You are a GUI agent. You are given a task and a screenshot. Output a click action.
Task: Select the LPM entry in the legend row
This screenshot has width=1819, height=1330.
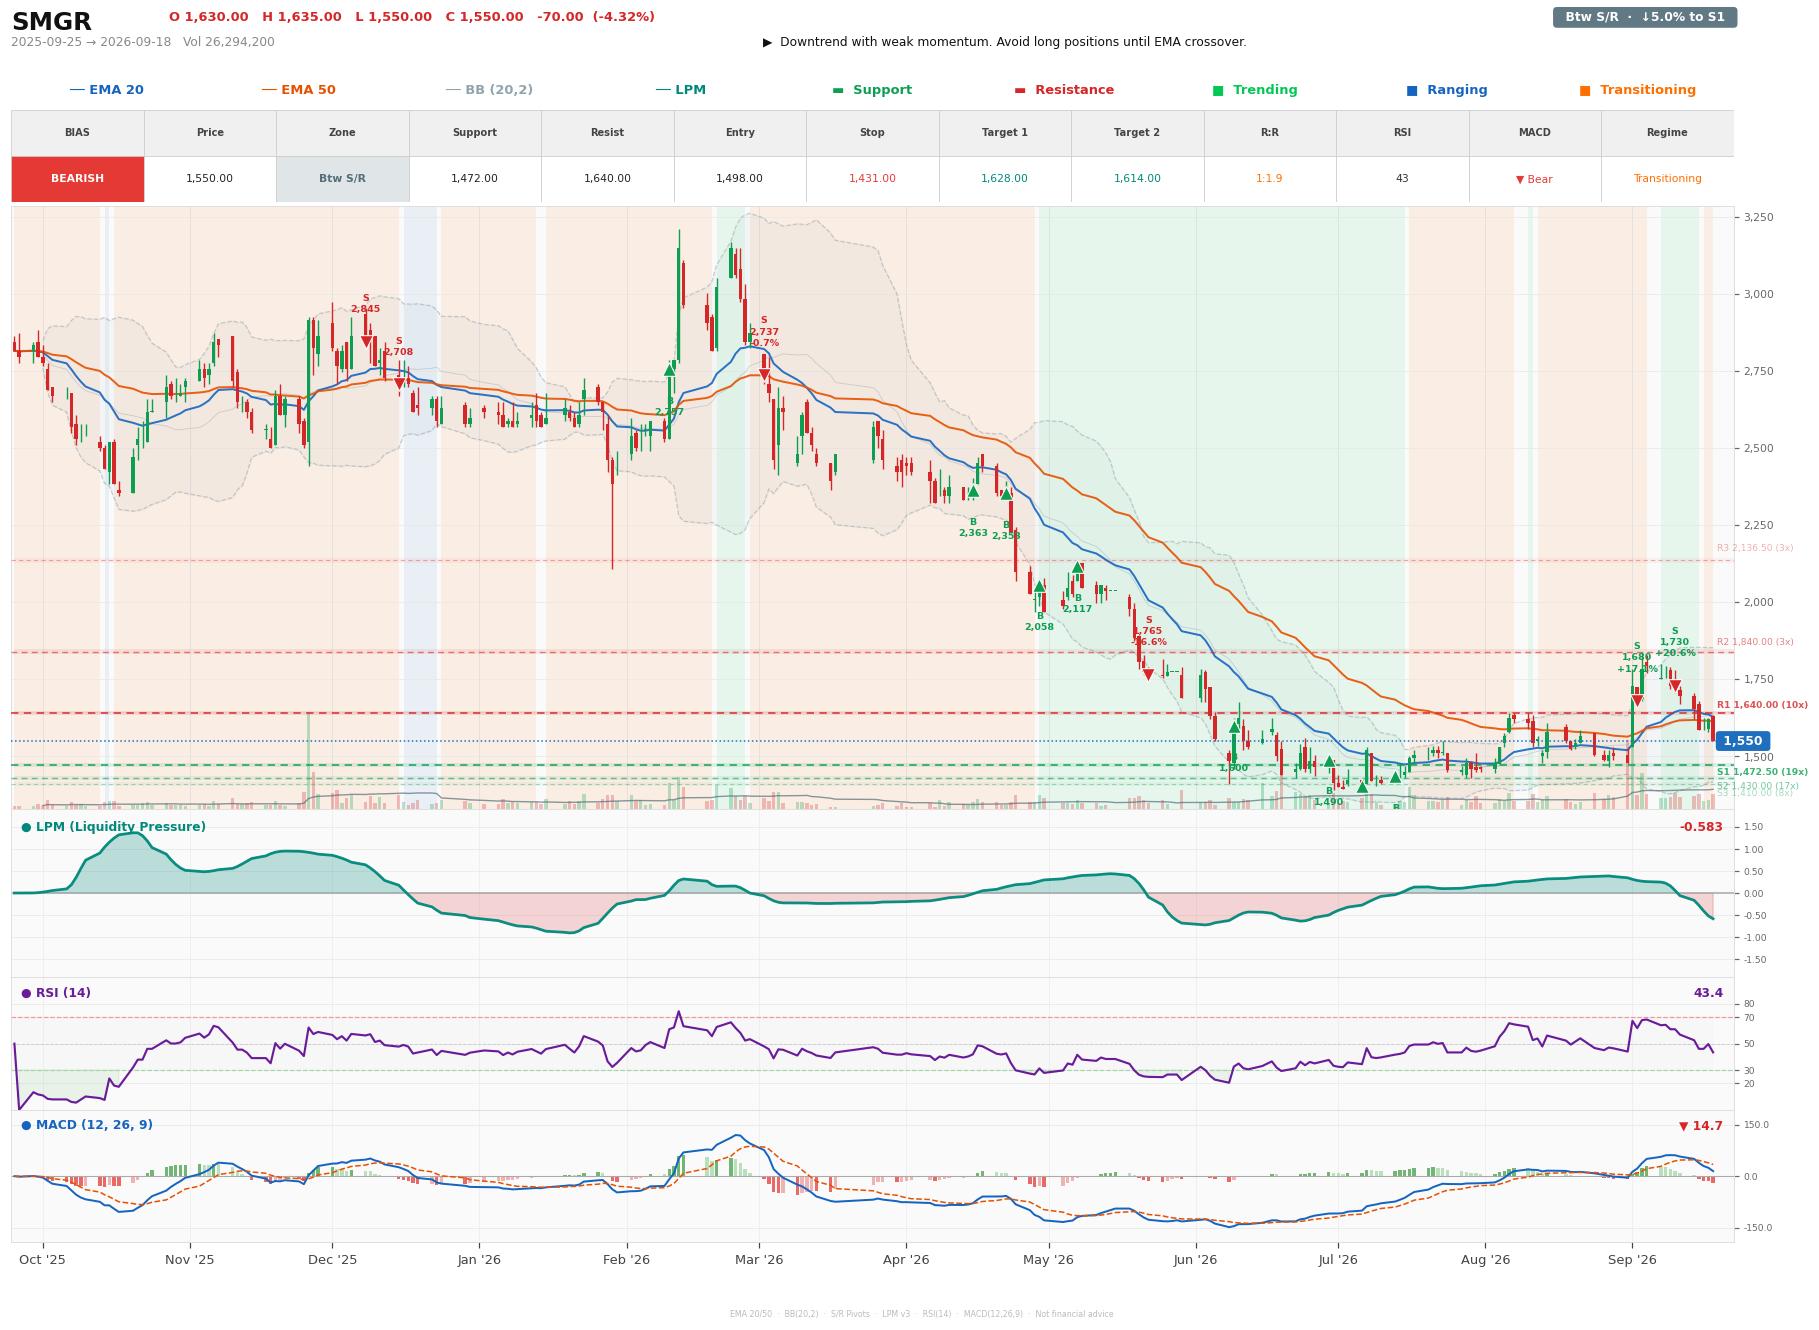pyautogui.click(x=681, y=90)
